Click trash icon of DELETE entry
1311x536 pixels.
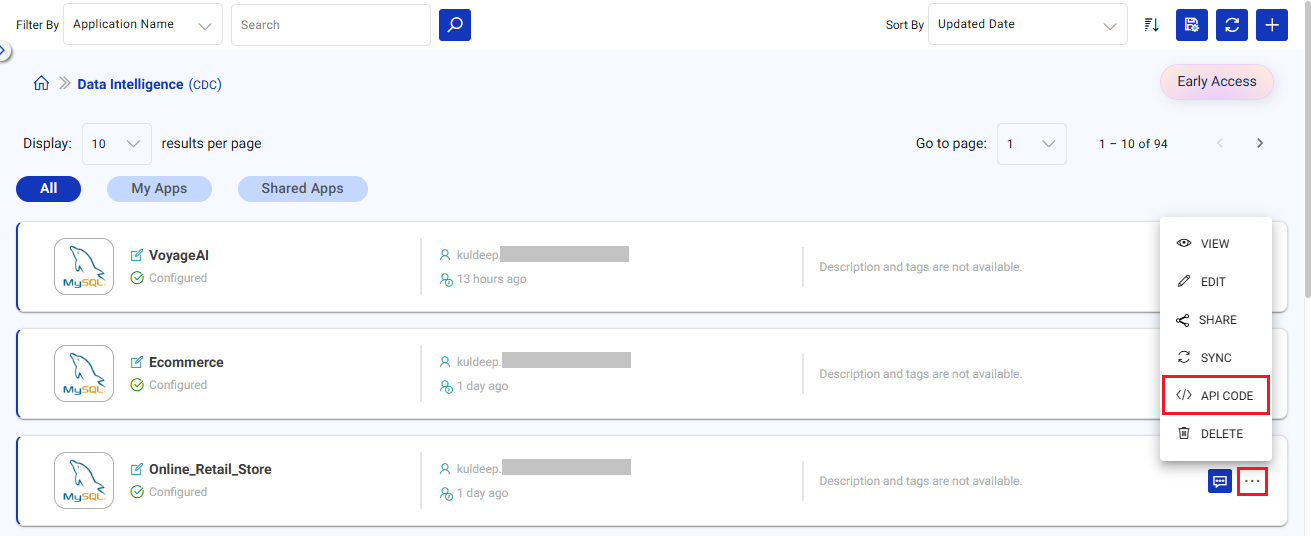click(x=1184, y=433)
